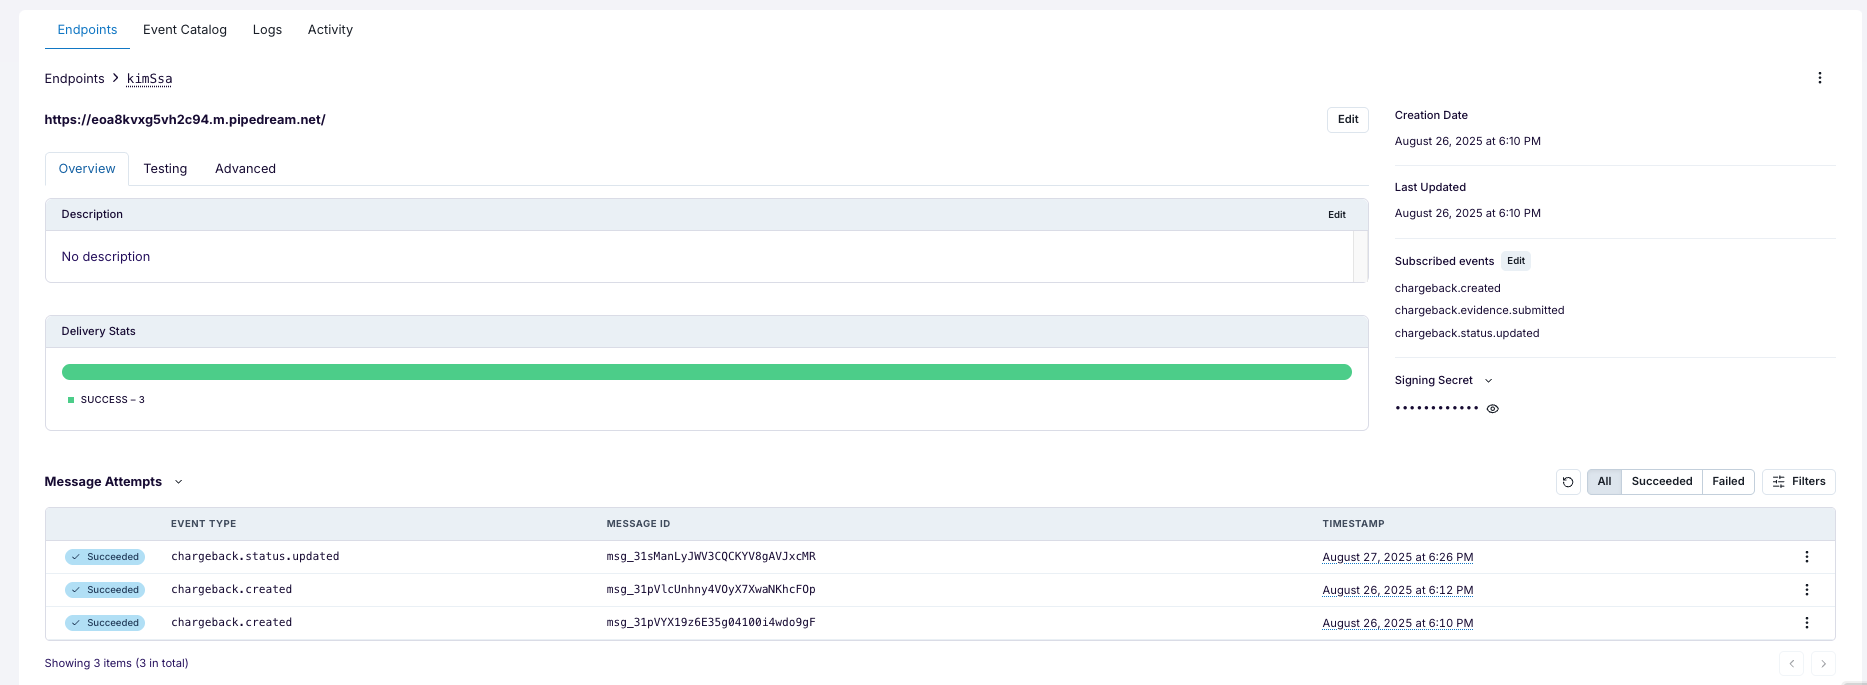Click the hidden signing secret dots

[x=1436, y=408]
